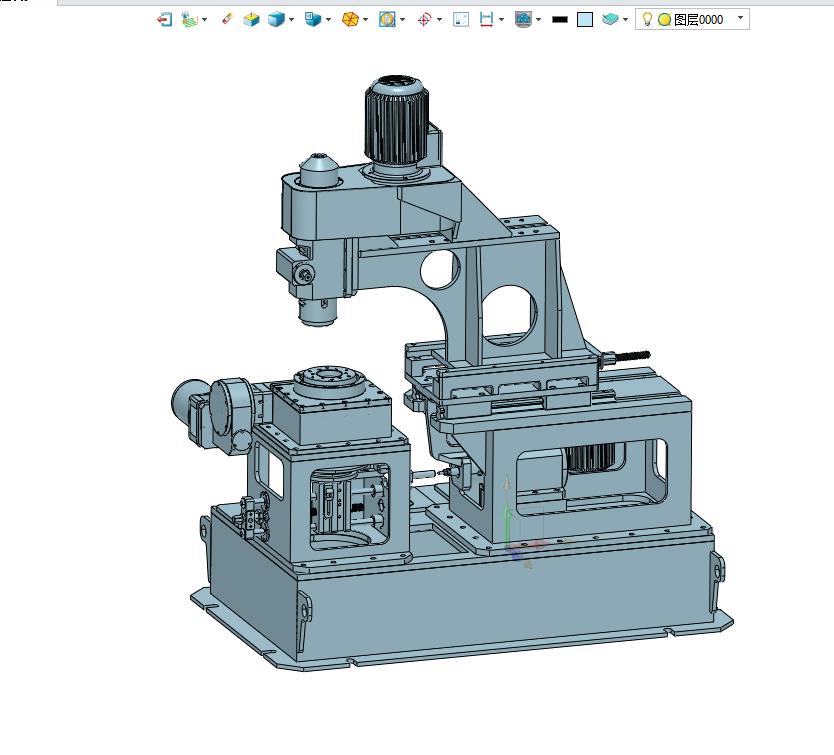
Task: Open the teal surface icon dropdown arrow
Action: coord(626,20)
